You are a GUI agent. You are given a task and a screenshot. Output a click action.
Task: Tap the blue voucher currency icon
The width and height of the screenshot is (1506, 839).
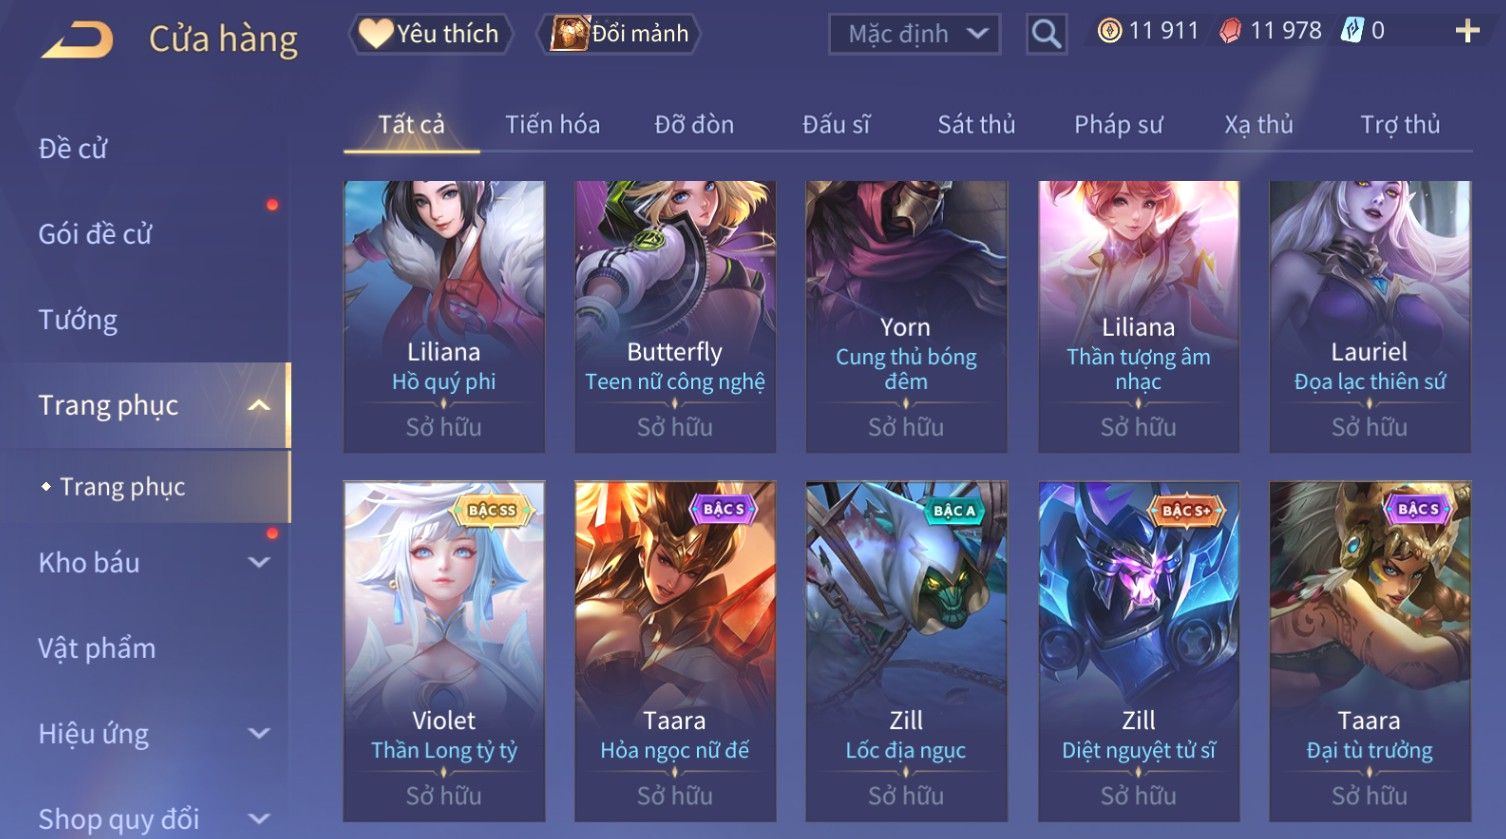click(x=1351, y=31)
